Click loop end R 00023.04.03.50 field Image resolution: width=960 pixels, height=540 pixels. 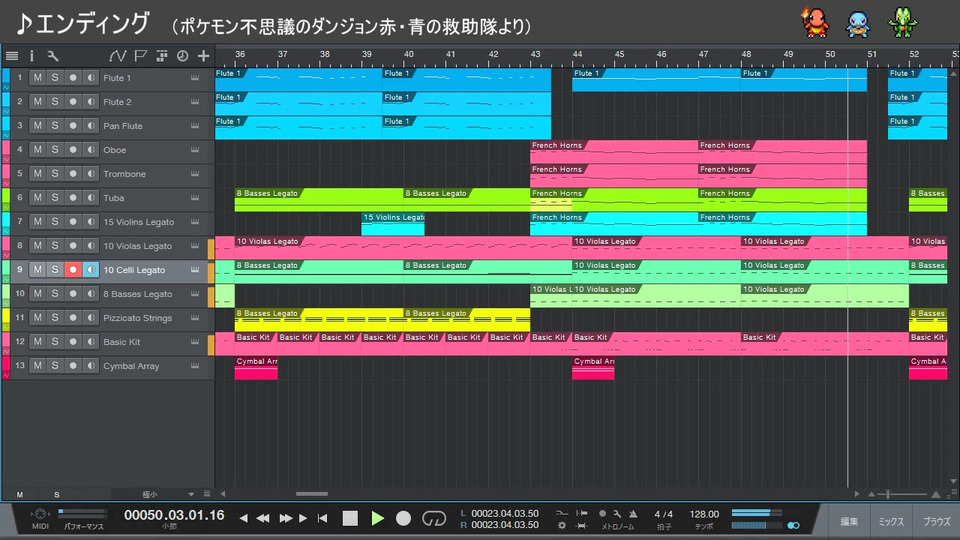504,525
